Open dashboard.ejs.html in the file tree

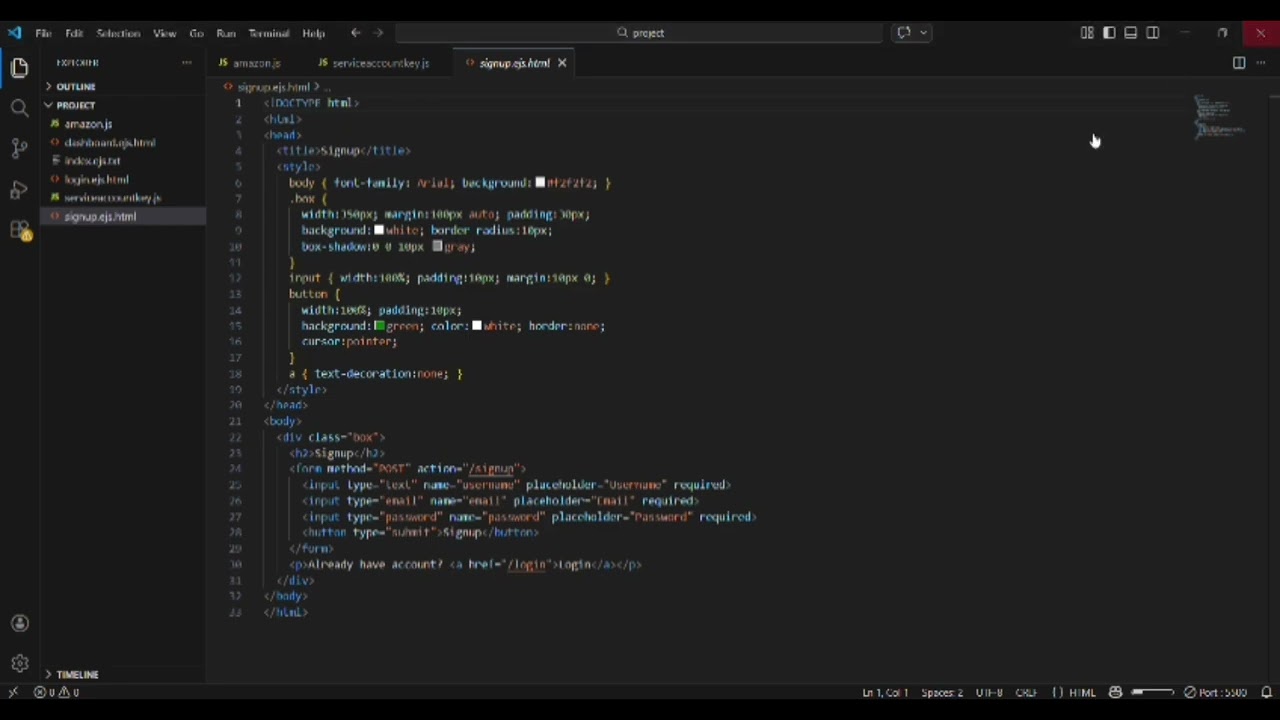(109, 143)
